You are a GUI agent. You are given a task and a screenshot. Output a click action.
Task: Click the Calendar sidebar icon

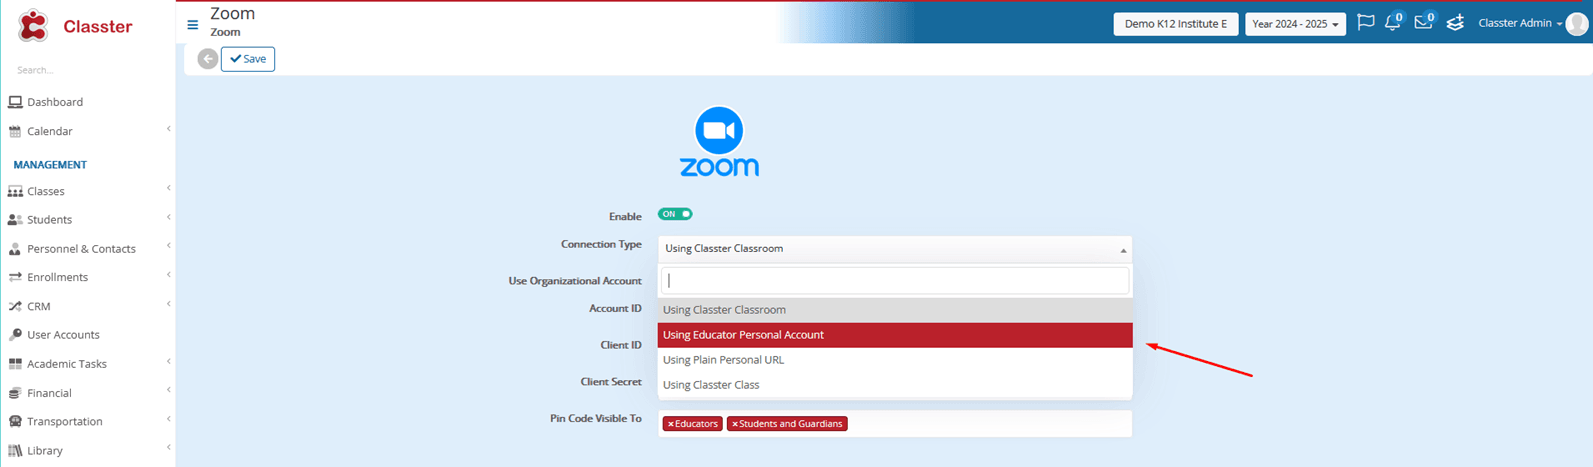click(x=15, y=131)
